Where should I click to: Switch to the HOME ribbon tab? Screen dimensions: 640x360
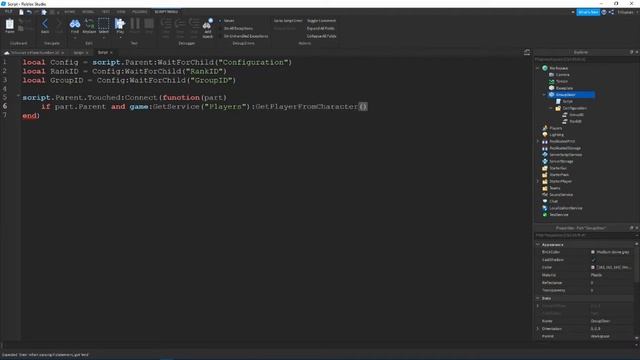point(69,12)
